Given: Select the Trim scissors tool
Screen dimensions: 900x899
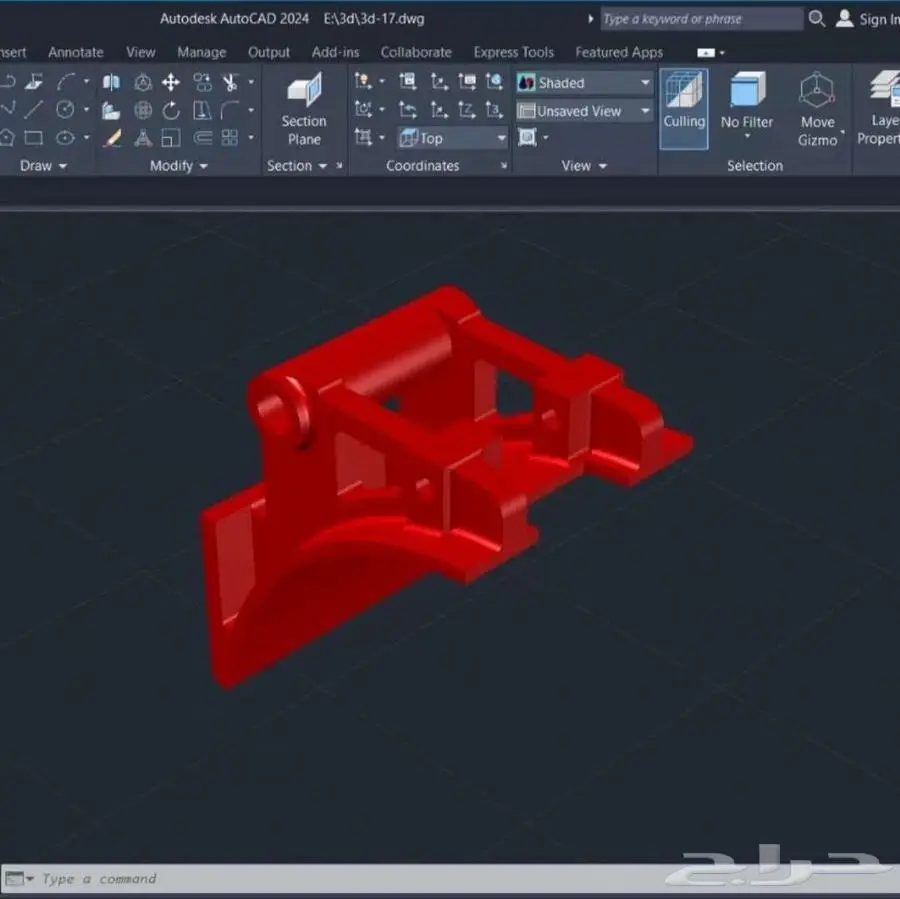Looking at the screenshot, I should point(231,82).
